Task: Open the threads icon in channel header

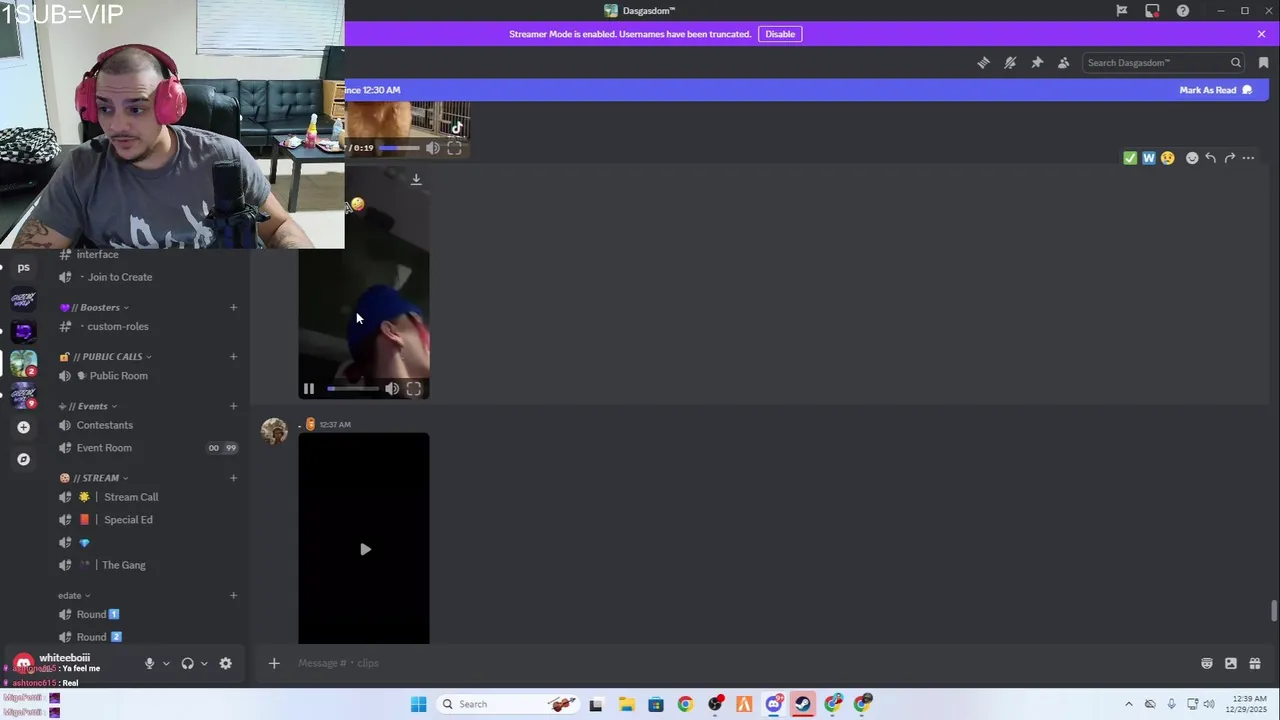Action: (983, 63)
